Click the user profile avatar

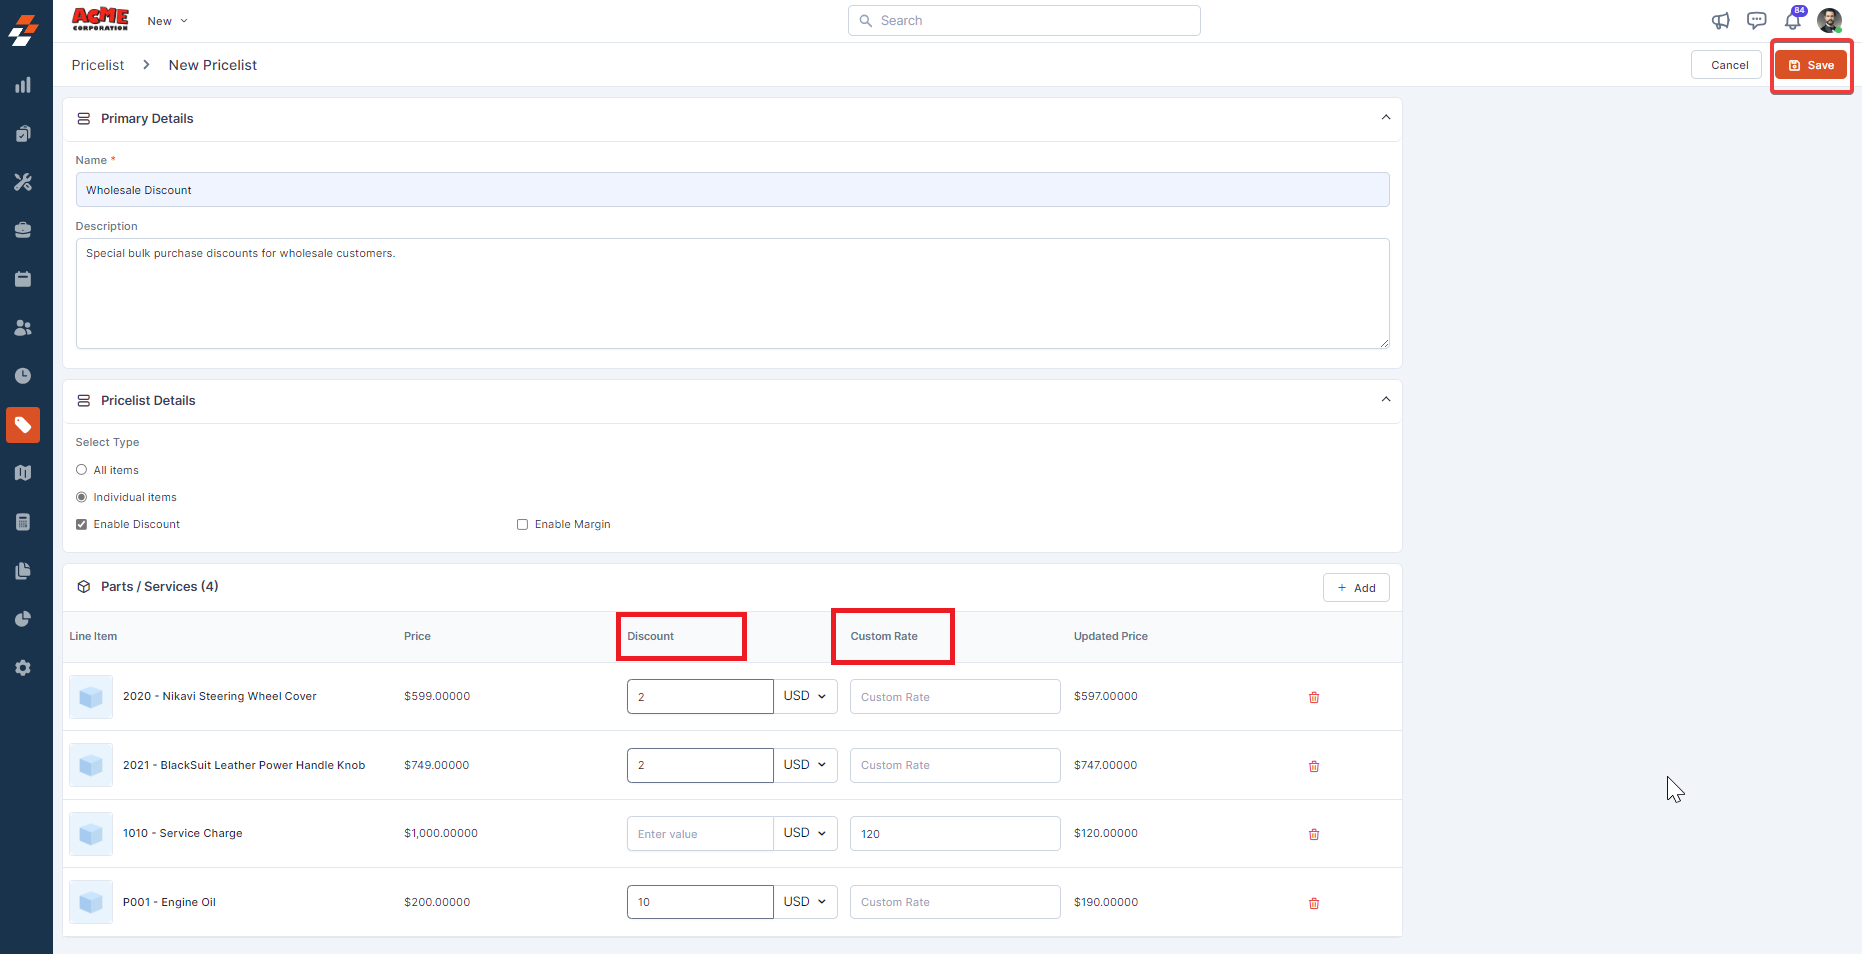tap(1829, 21)
